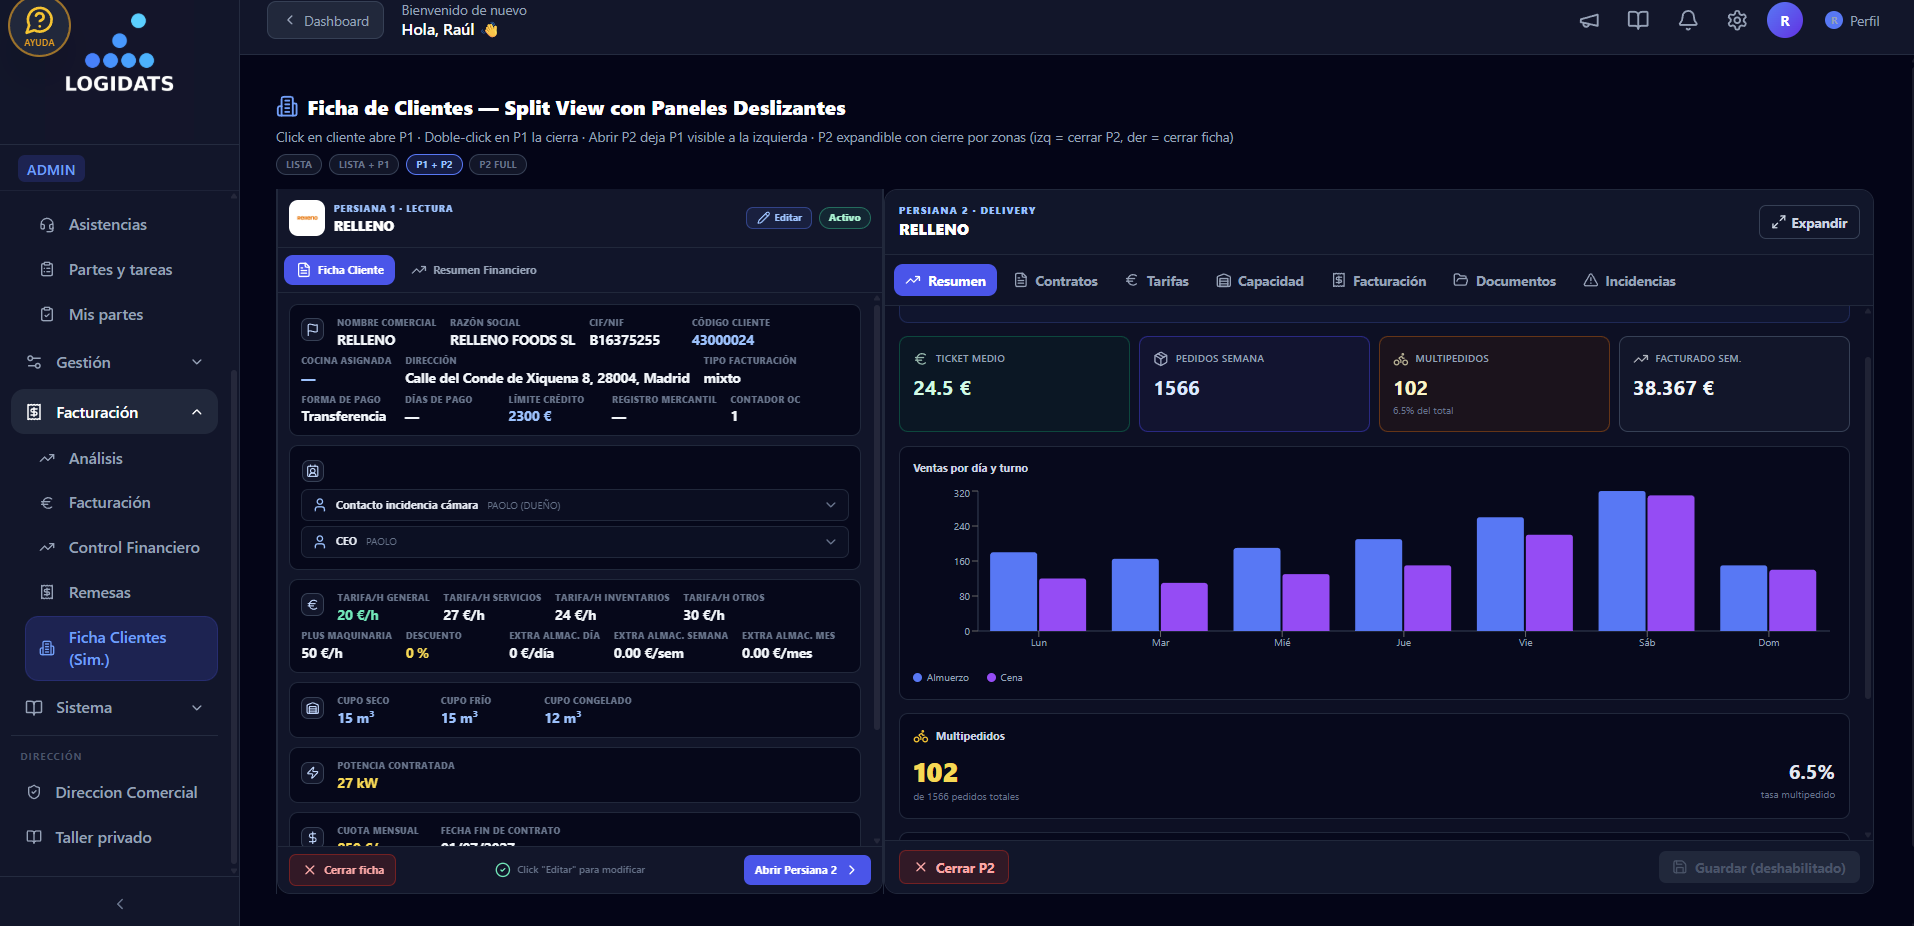Click the flag icon in client data card
1914x926 pixels.
(x=313, y=329)
